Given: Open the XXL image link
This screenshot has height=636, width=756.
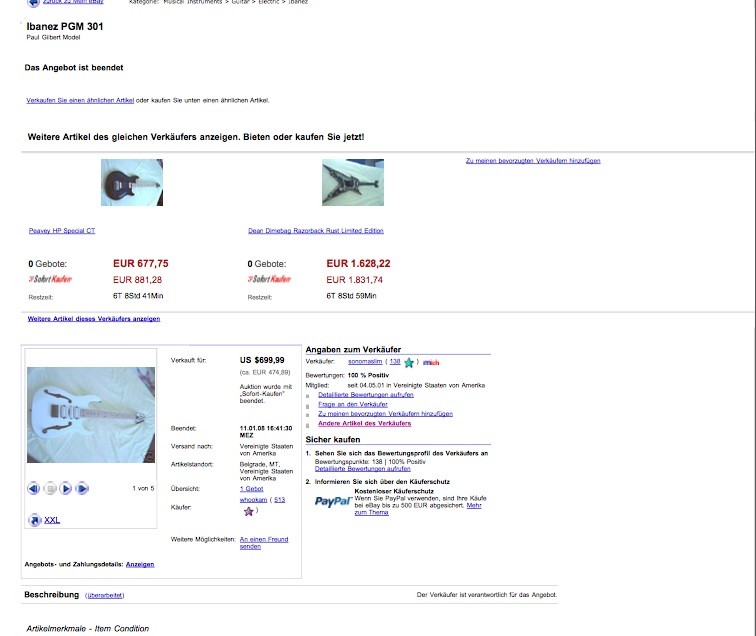Looking at the screenshot, I should tap(52, 520).
